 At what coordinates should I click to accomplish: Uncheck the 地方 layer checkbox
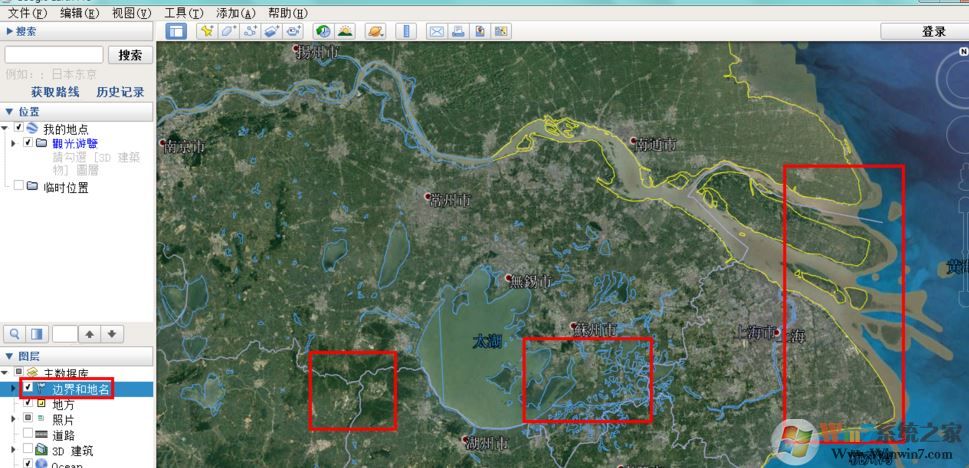28,402
